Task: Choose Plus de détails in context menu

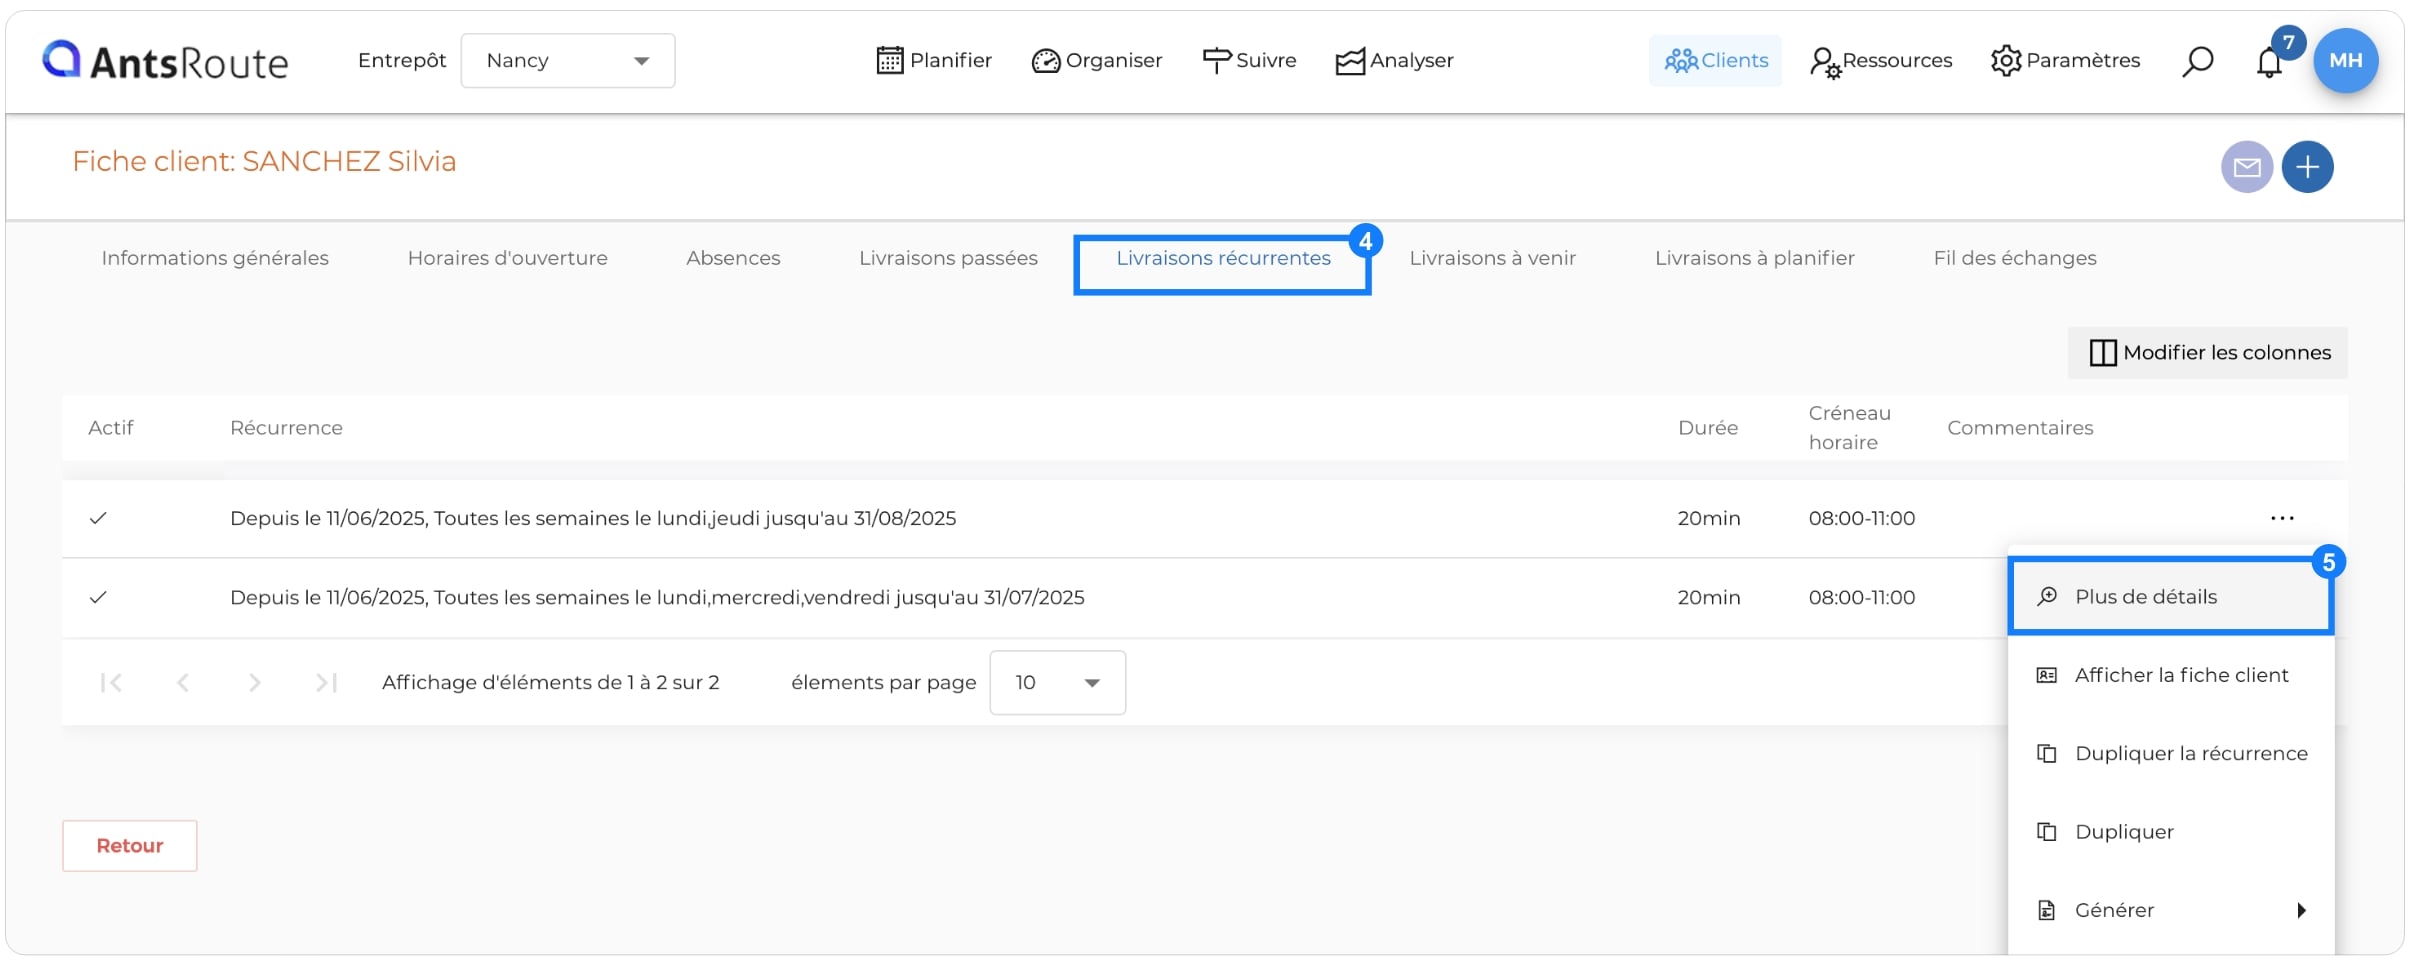Action: 2171,596
